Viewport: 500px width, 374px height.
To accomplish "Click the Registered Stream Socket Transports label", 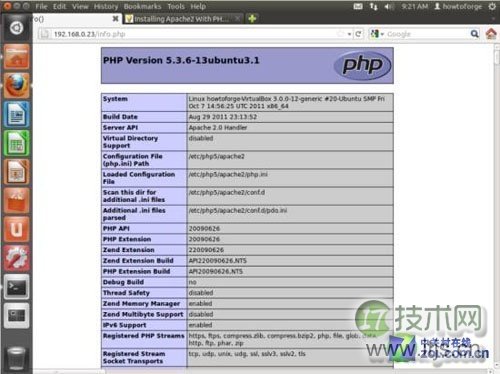I will coord(134,357).
